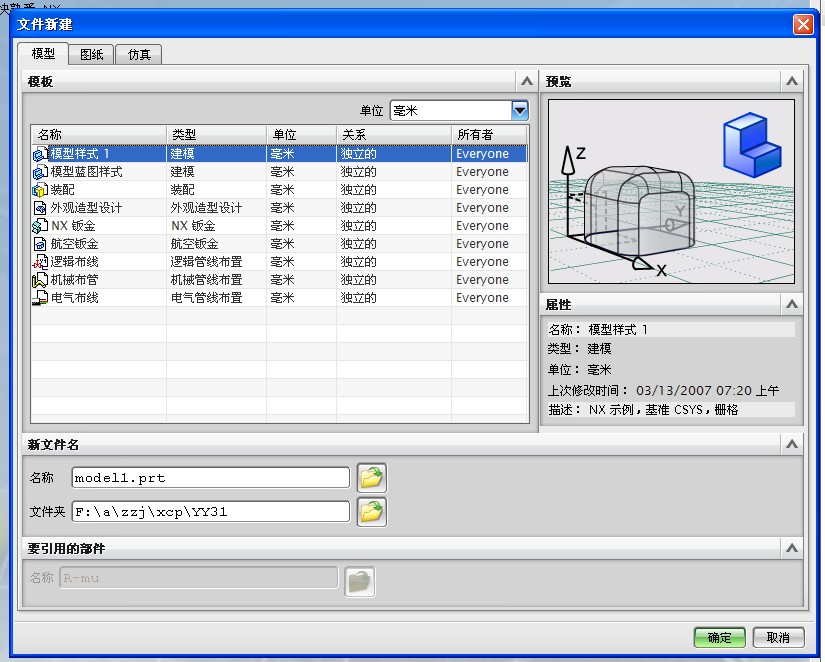This screenshot has width=825, height=662.
Task: Select the NX 钣金 name cell
Action: pyautogui.click(x=73, y=226)
